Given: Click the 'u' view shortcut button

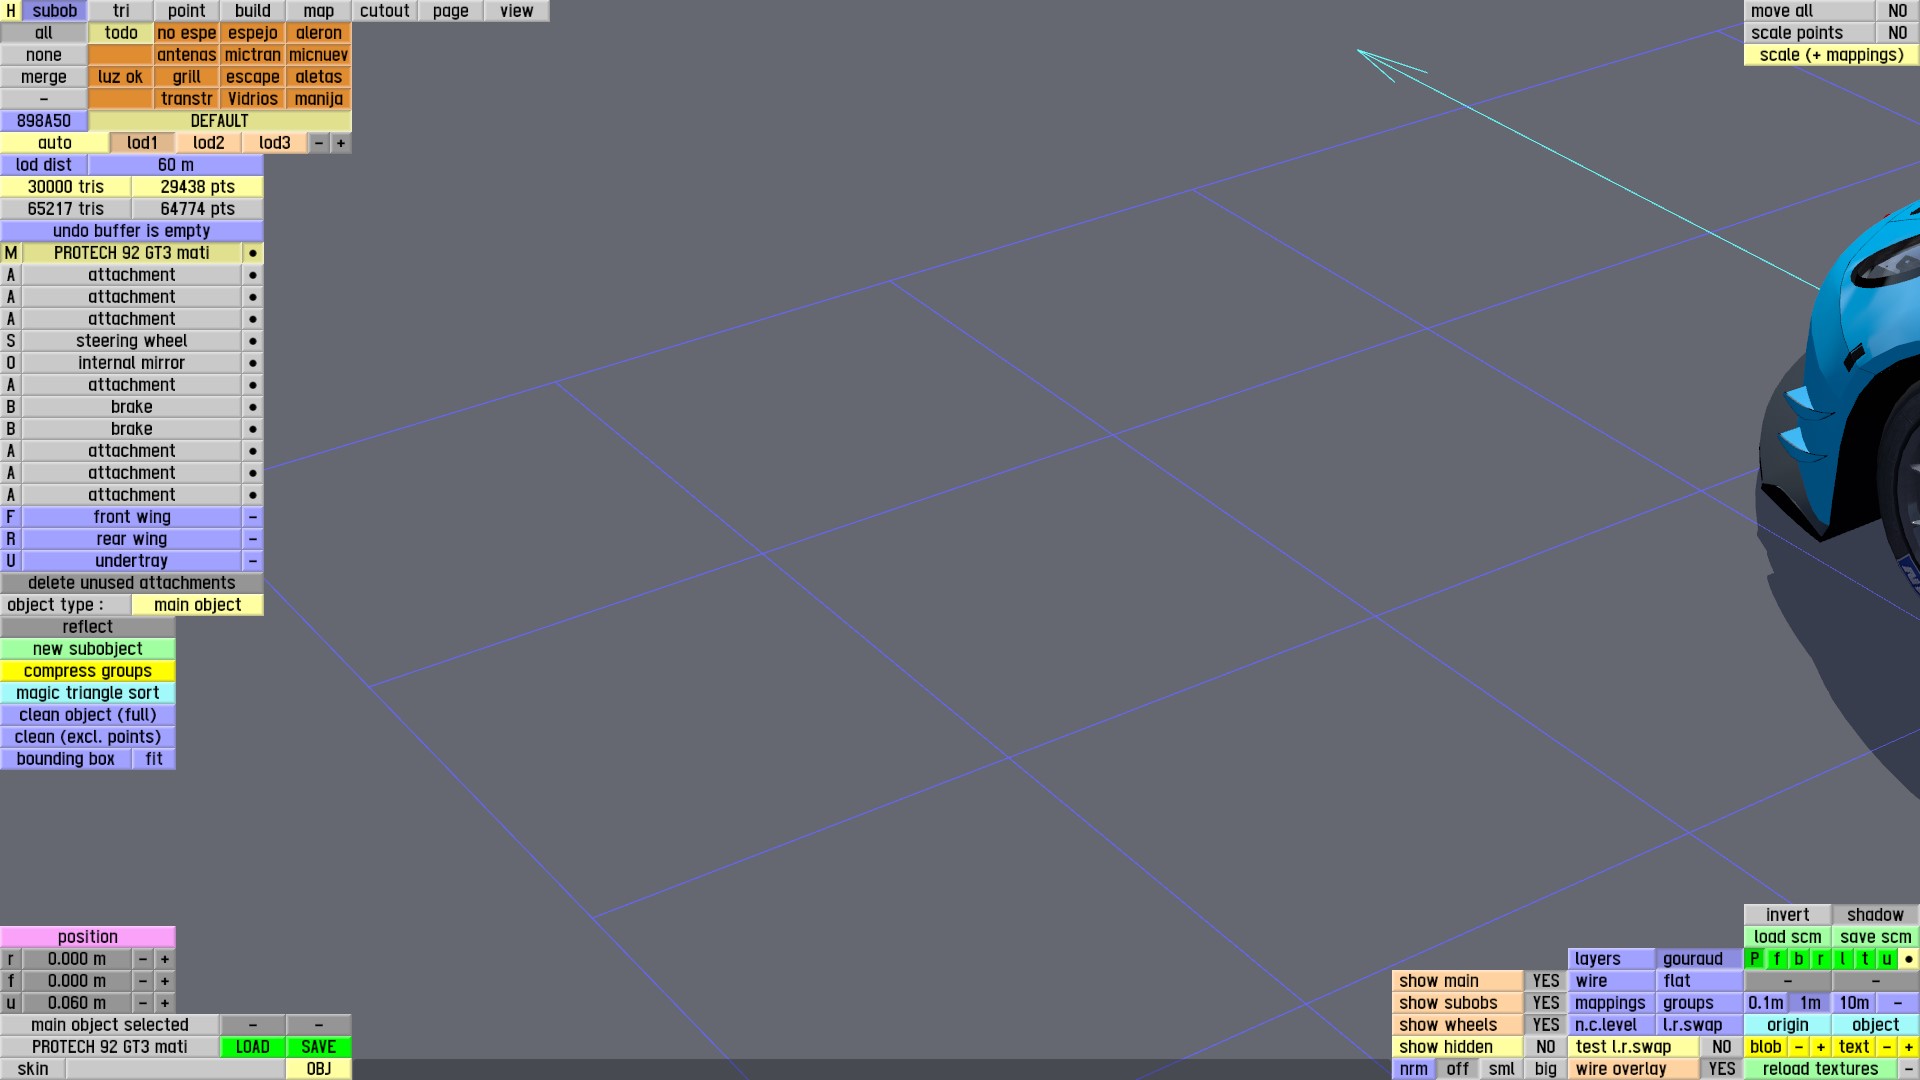Looking at the screenshot, I should (x=1886, y=959).
